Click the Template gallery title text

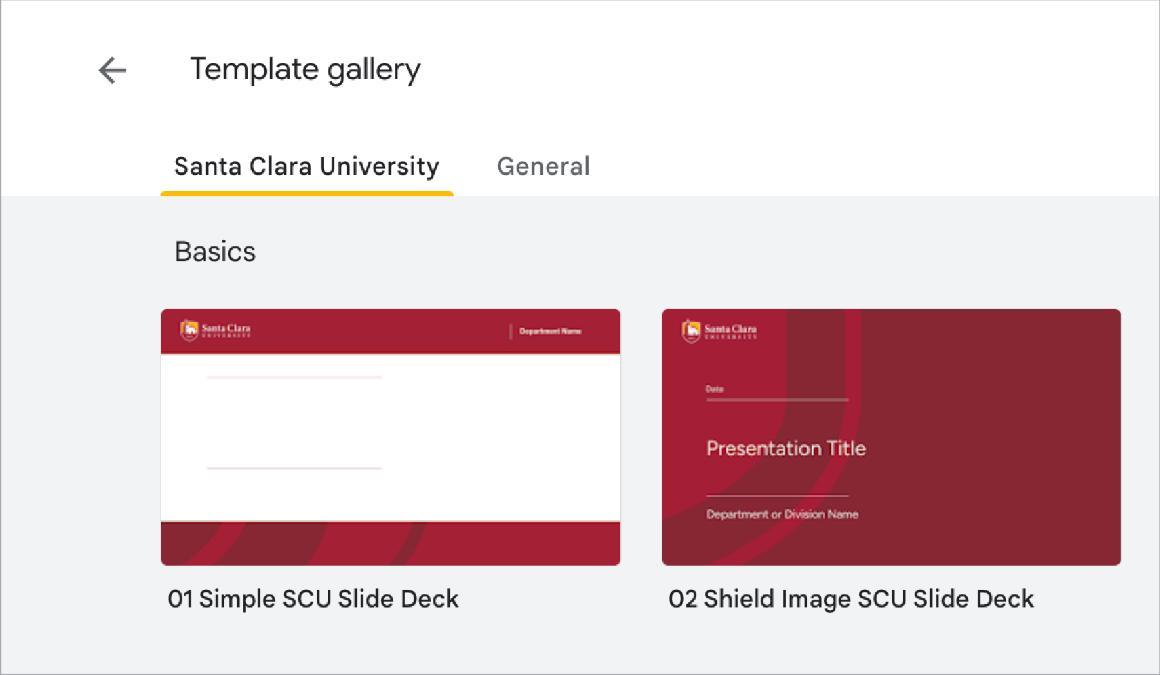click(x=304, y=68)
